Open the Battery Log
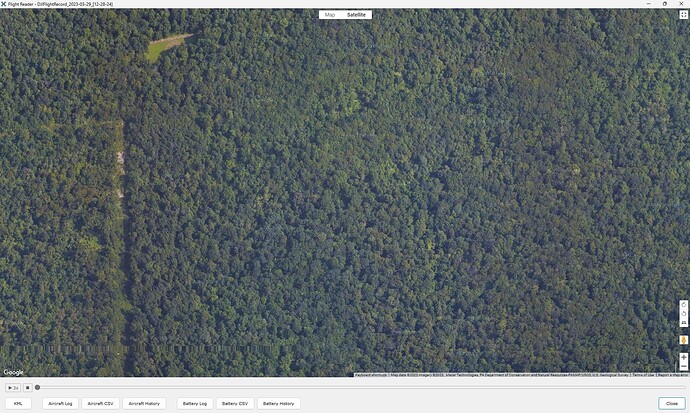Image resolution: width=690 pixels, height=413 pixels. coord(194,403)
